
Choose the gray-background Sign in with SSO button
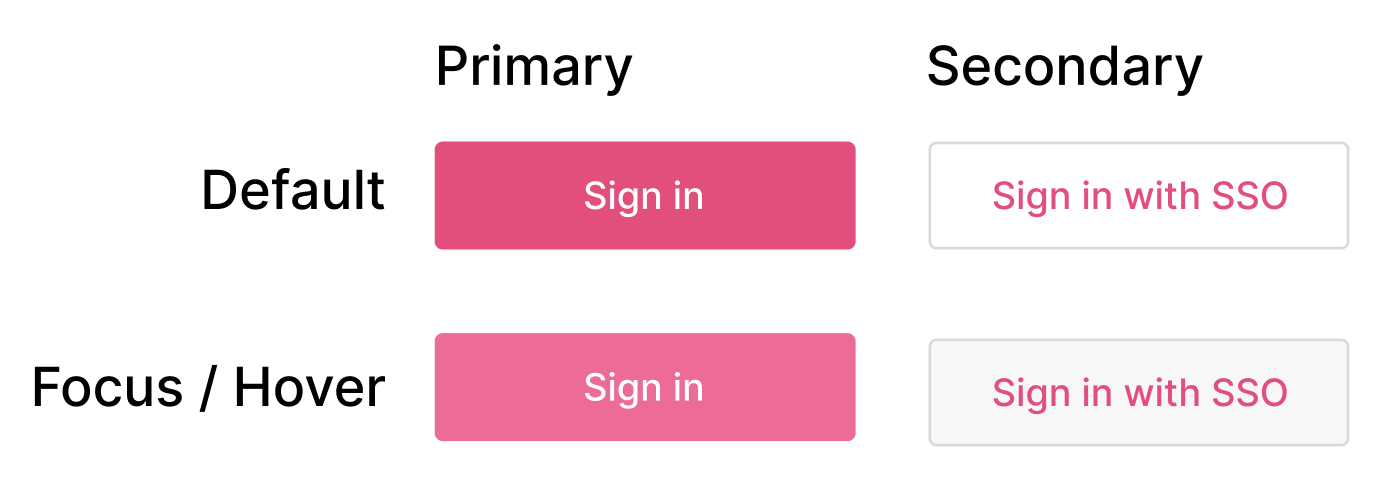click(x=1138, y=392)
